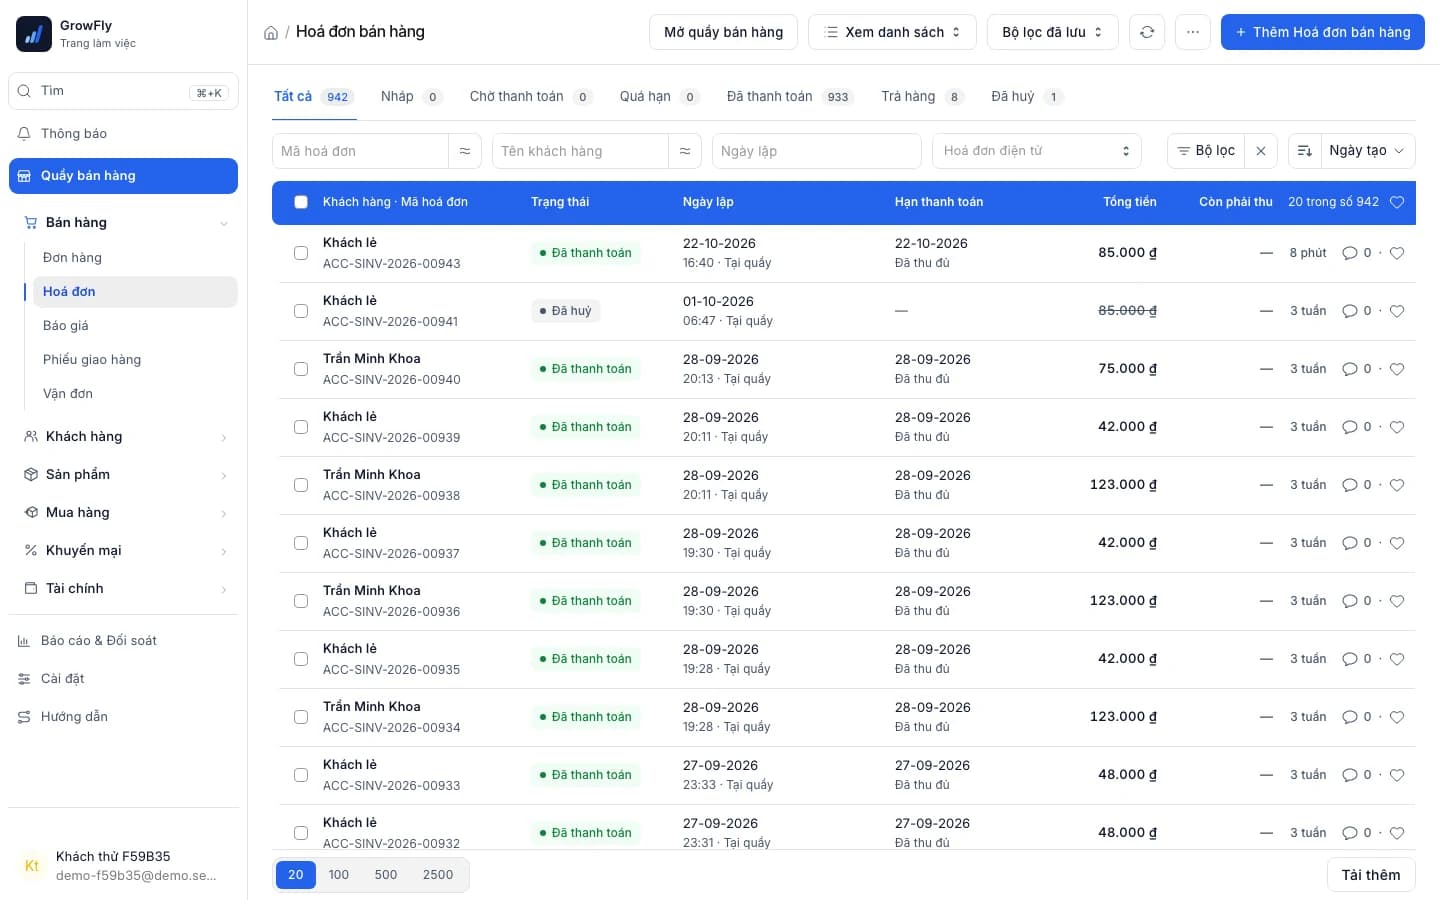
Task: Favorite invoice ACC-SINV-2026-00943 with heart icon
Action: click(1397, 253)
